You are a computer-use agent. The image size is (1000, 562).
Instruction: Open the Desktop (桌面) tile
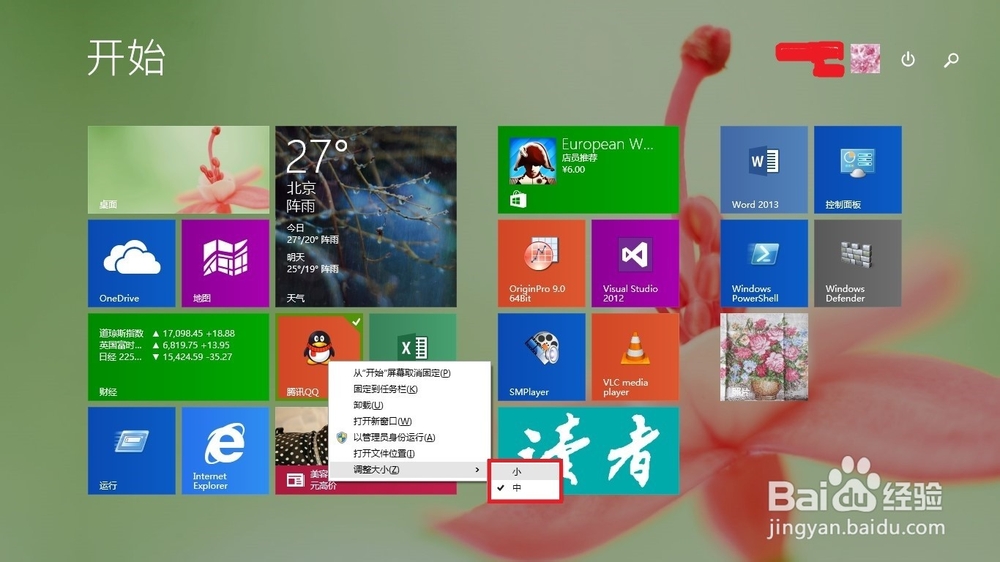tap(179, 170)
